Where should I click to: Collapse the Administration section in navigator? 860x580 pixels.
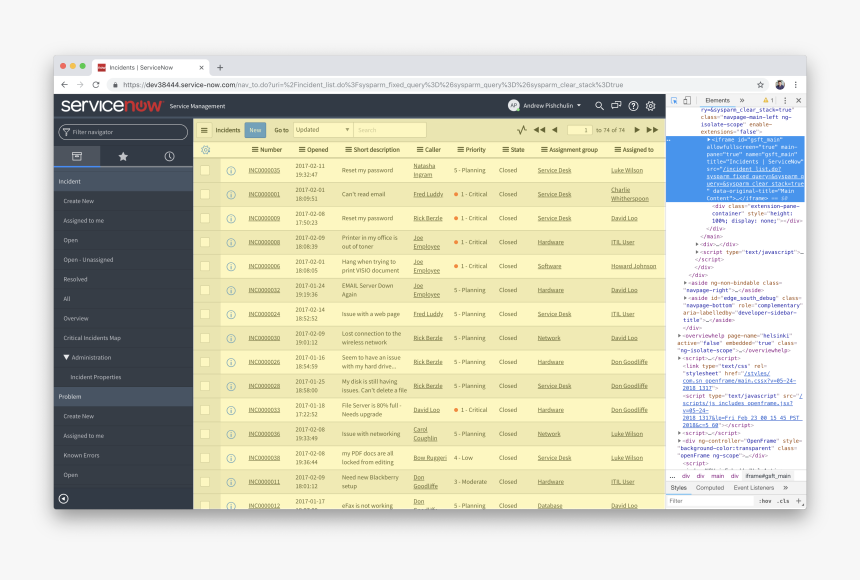click(x=67, y=357)
